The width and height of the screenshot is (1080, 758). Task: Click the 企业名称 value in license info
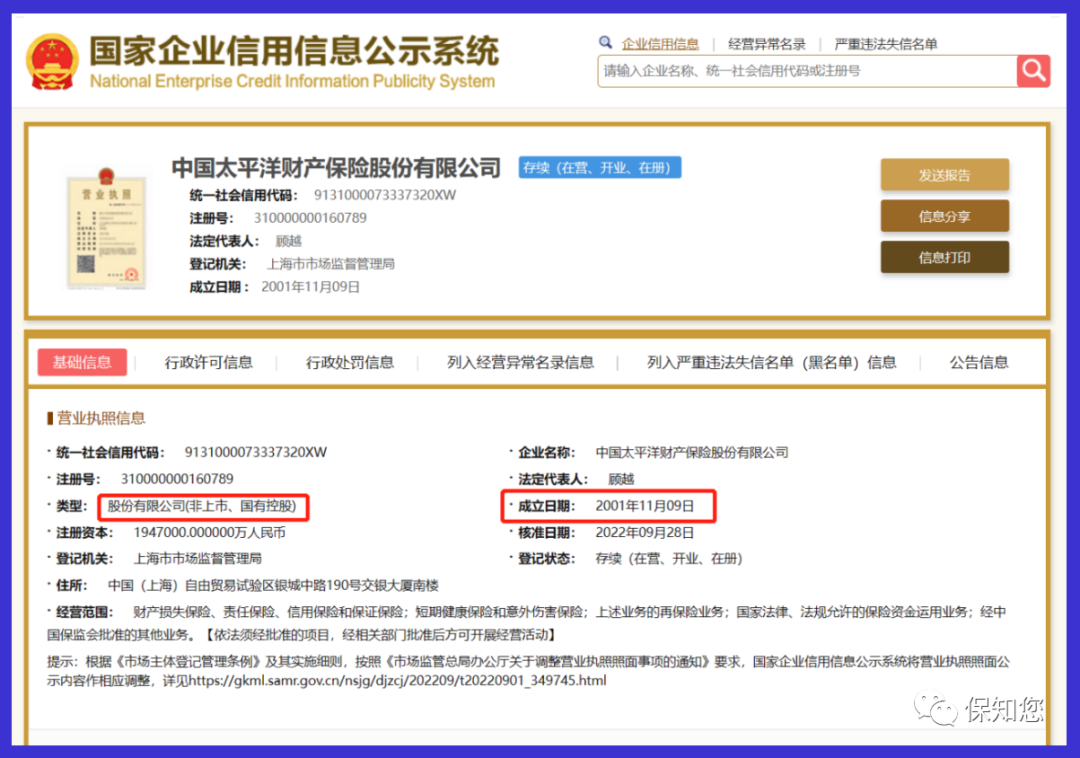pos(692,452)
